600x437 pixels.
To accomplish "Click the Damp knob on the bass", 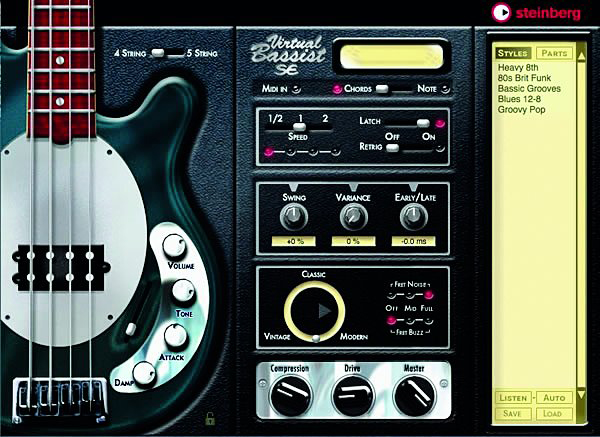I will [x=144, y=374].
